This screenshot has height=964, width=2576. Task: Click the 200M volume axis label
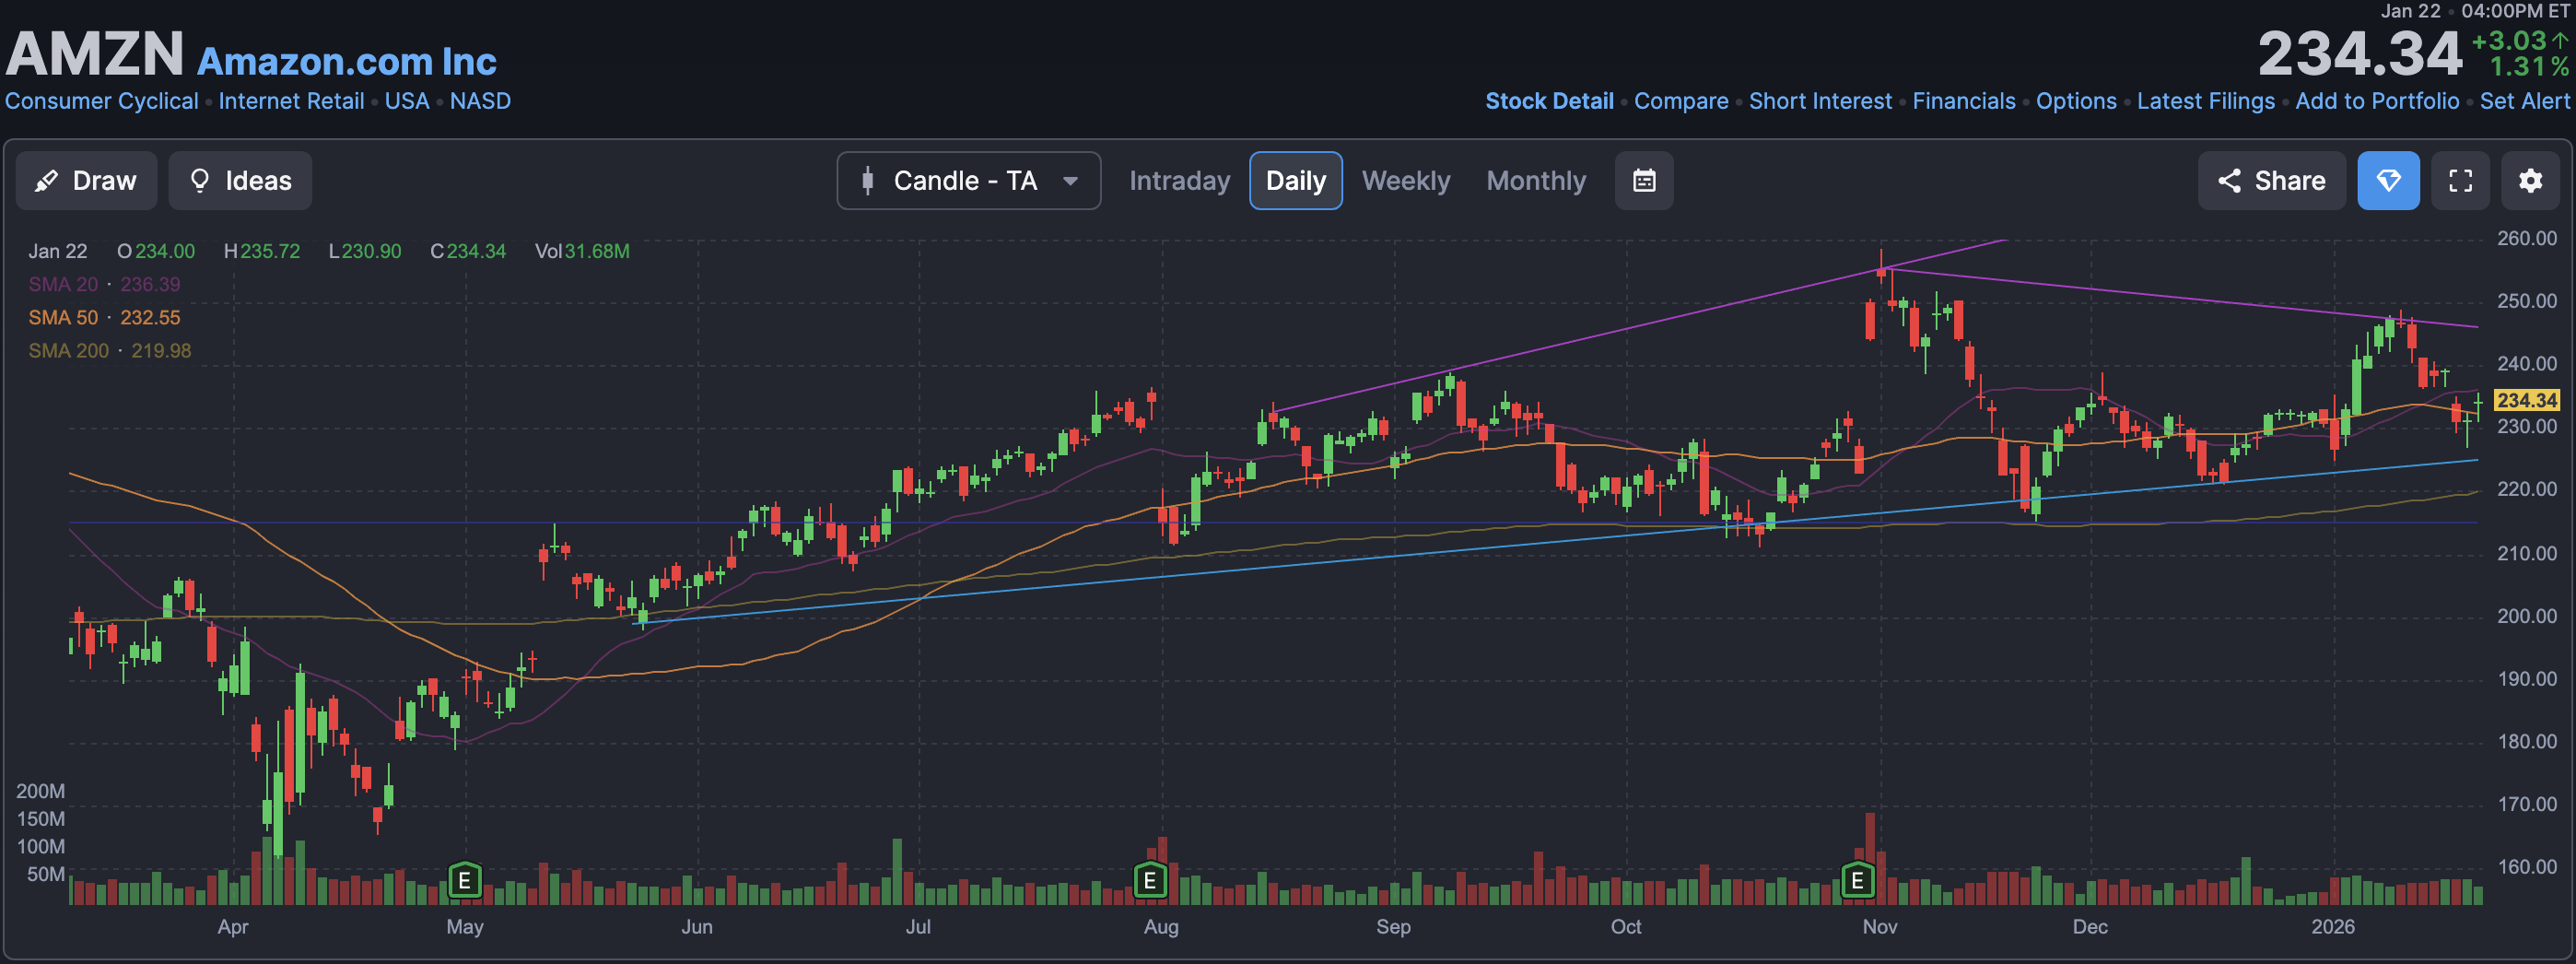pos(40,790)
